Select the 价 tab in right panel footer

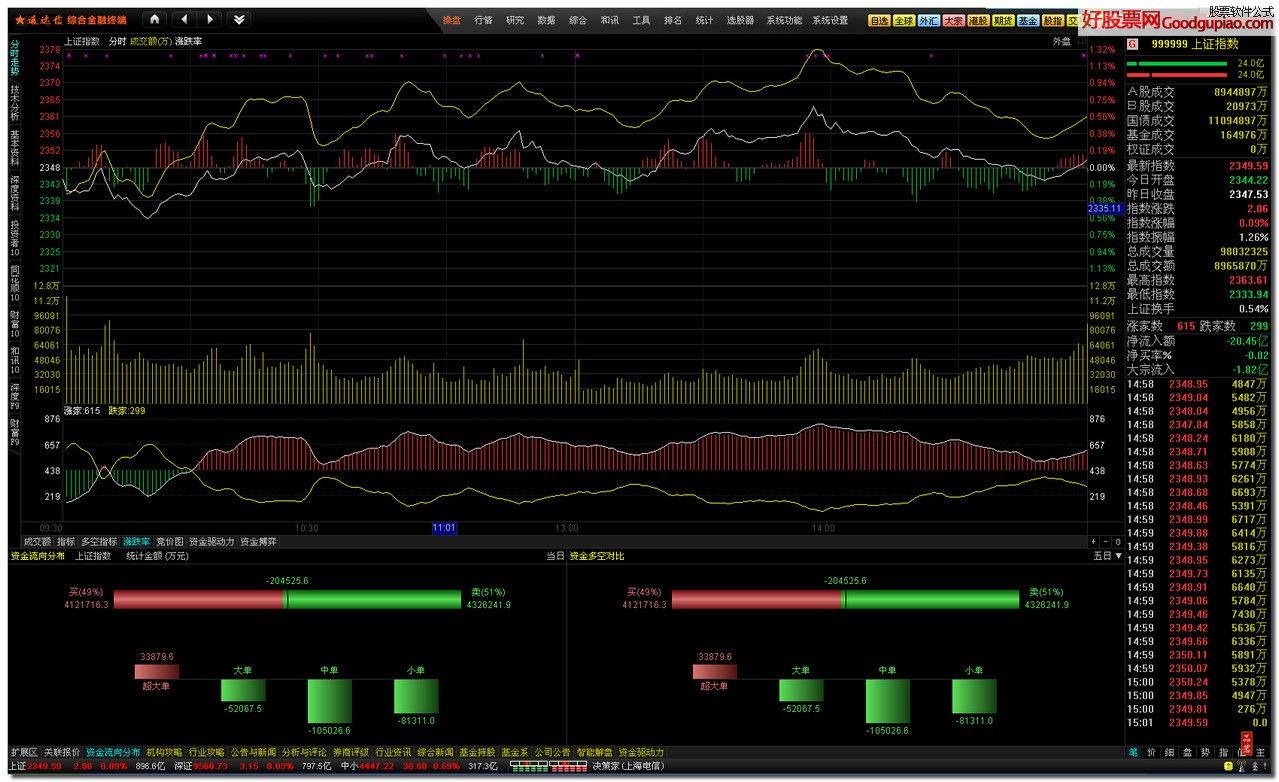click(1151, 752)
